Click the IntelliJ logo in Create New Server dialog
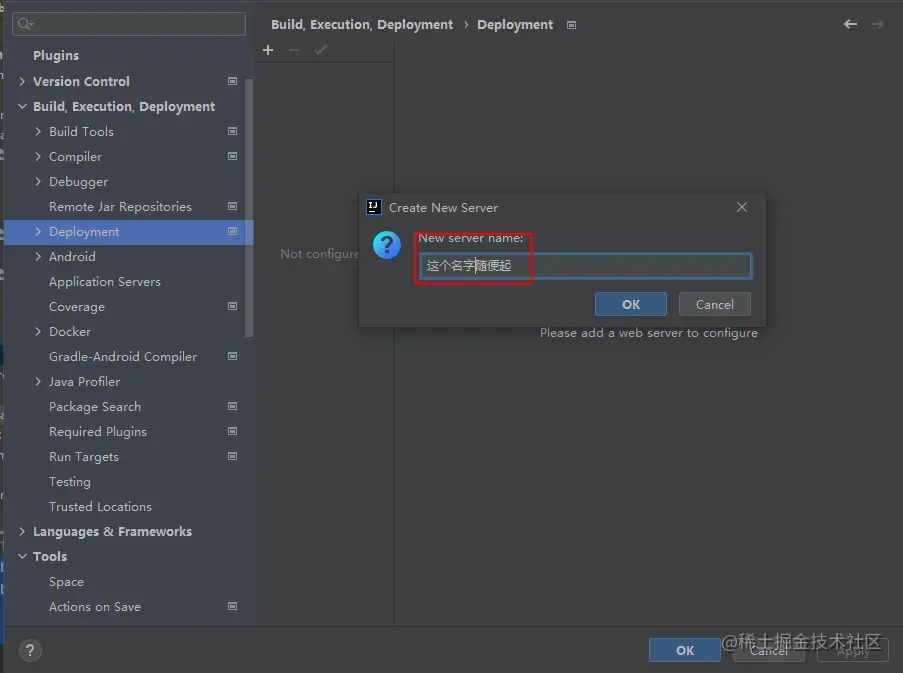The image size is (903, 673). [x=374, y=207]
